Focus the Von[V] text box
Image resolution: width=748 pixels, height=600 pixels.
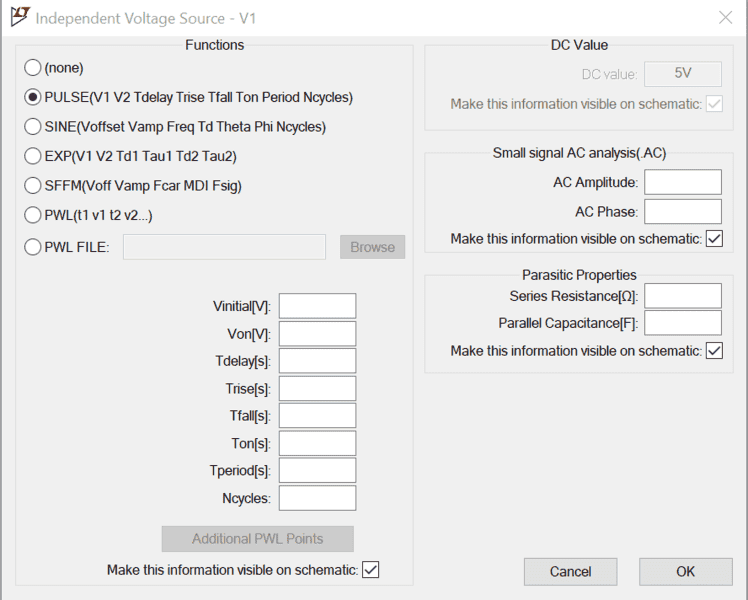pyautogui.click(x=317, y=334)
